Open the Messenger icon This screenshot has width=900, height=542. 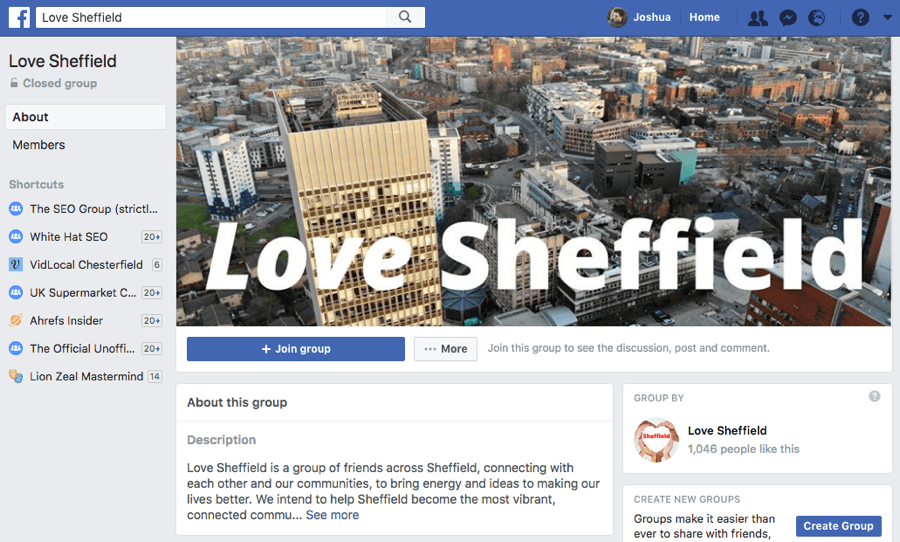[788, 18]
